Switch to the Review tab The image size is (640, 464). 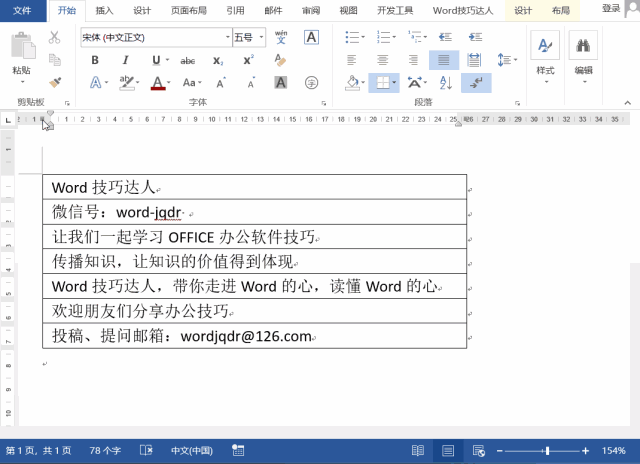tap(311, 11)
